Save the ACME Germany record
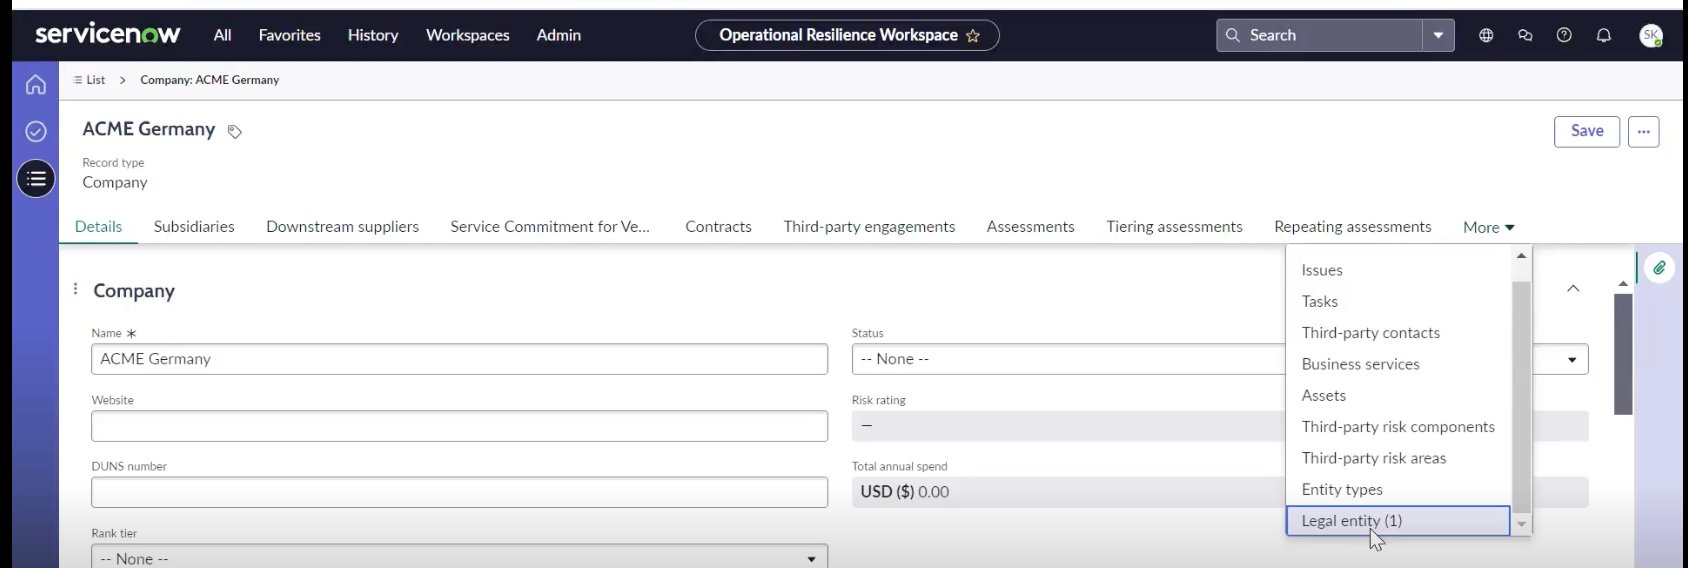The image size is (1688, 568). [x=1587, y=132]
